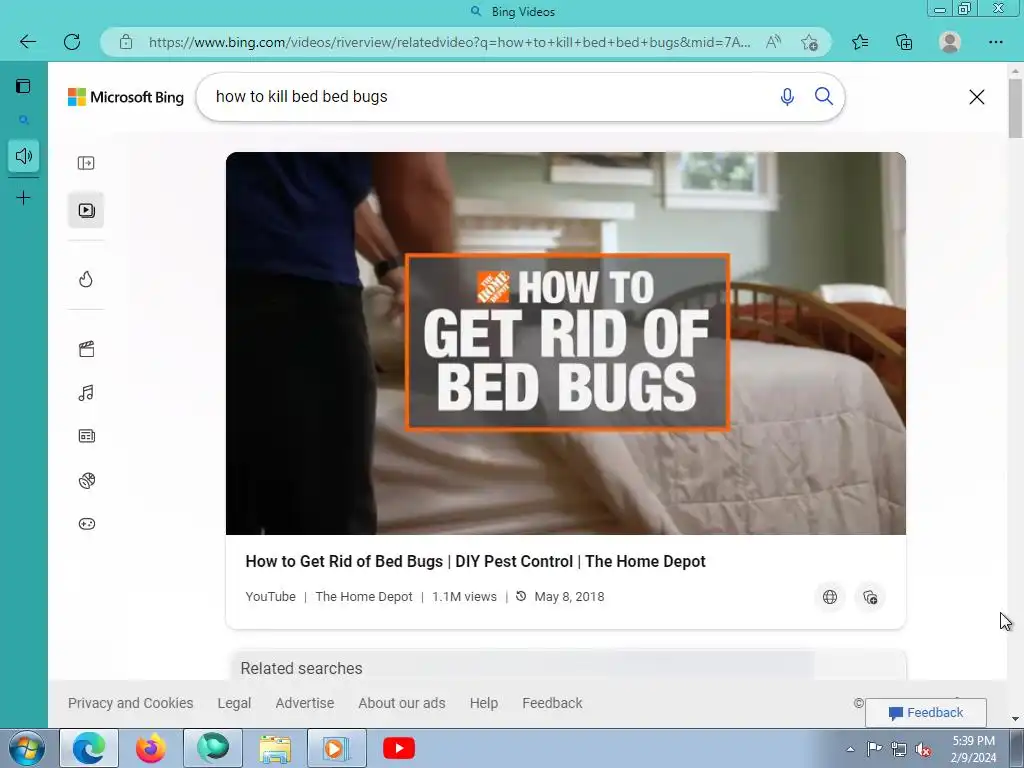Viewport: 1024px width, 768px height.
Task: Click The Home Depot channel name
Action: click(x=364, y=597)
